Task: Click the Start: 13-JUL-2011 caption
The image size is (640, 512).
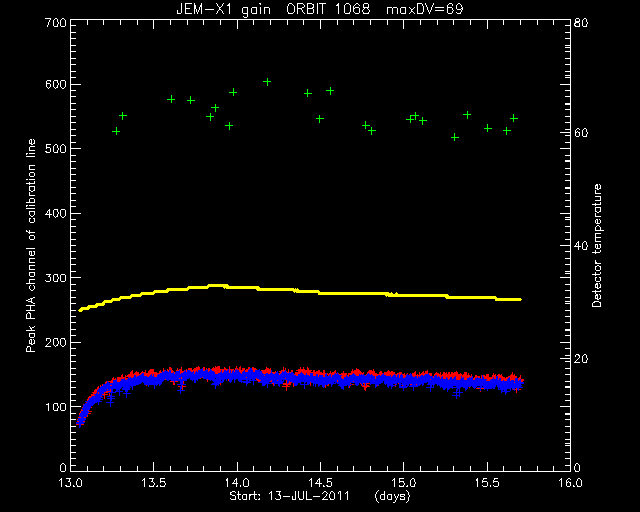Action: point(289,496)
